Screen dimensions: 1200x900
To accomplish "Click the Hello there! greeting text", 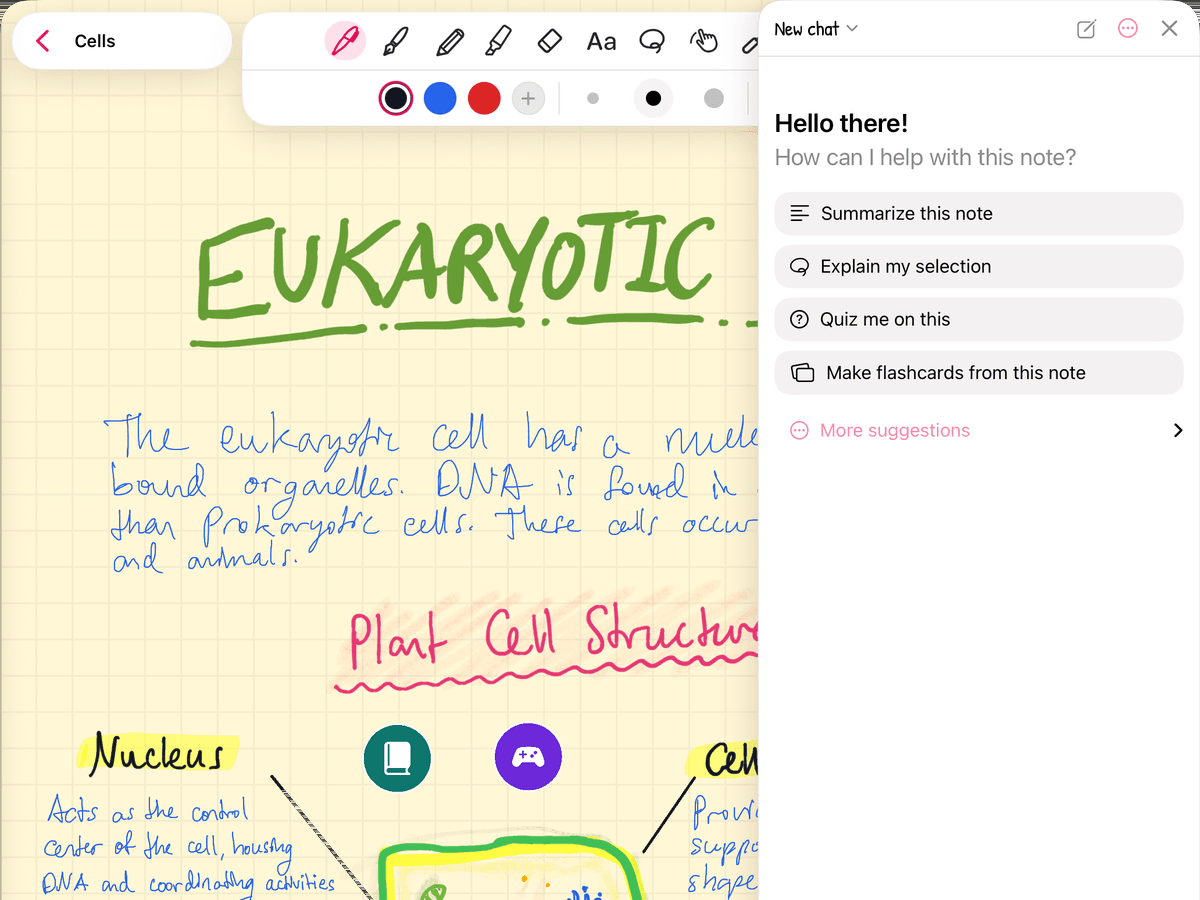I will [841, 123].
